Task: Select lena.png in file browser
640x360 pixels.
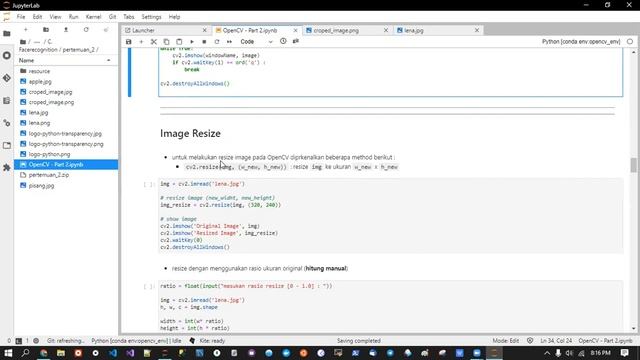Action: click(66, 123)
